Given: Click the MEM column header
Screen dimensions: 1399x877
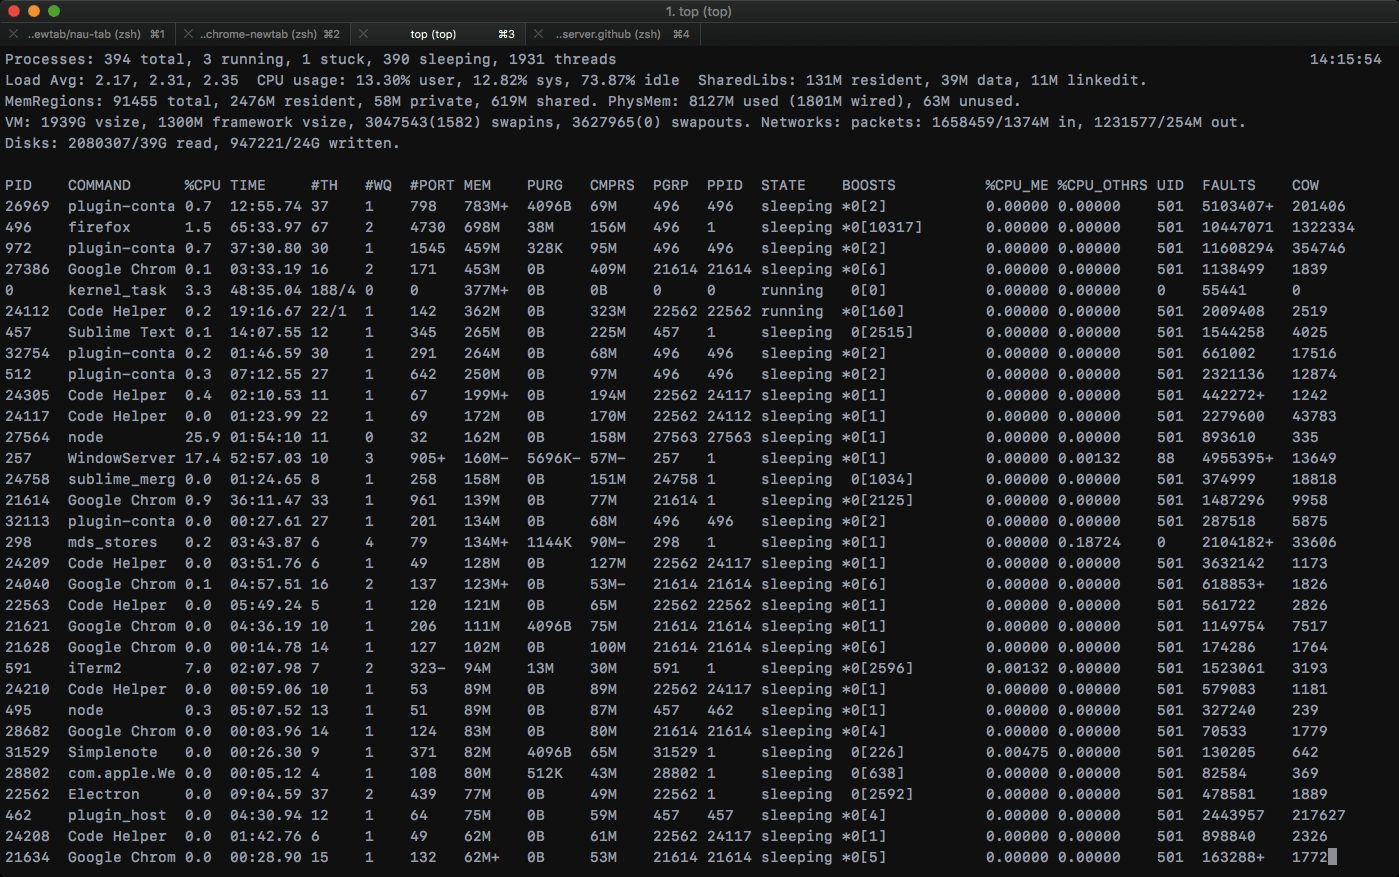Looking at the screenshot, I should click(x=477, y=185).
